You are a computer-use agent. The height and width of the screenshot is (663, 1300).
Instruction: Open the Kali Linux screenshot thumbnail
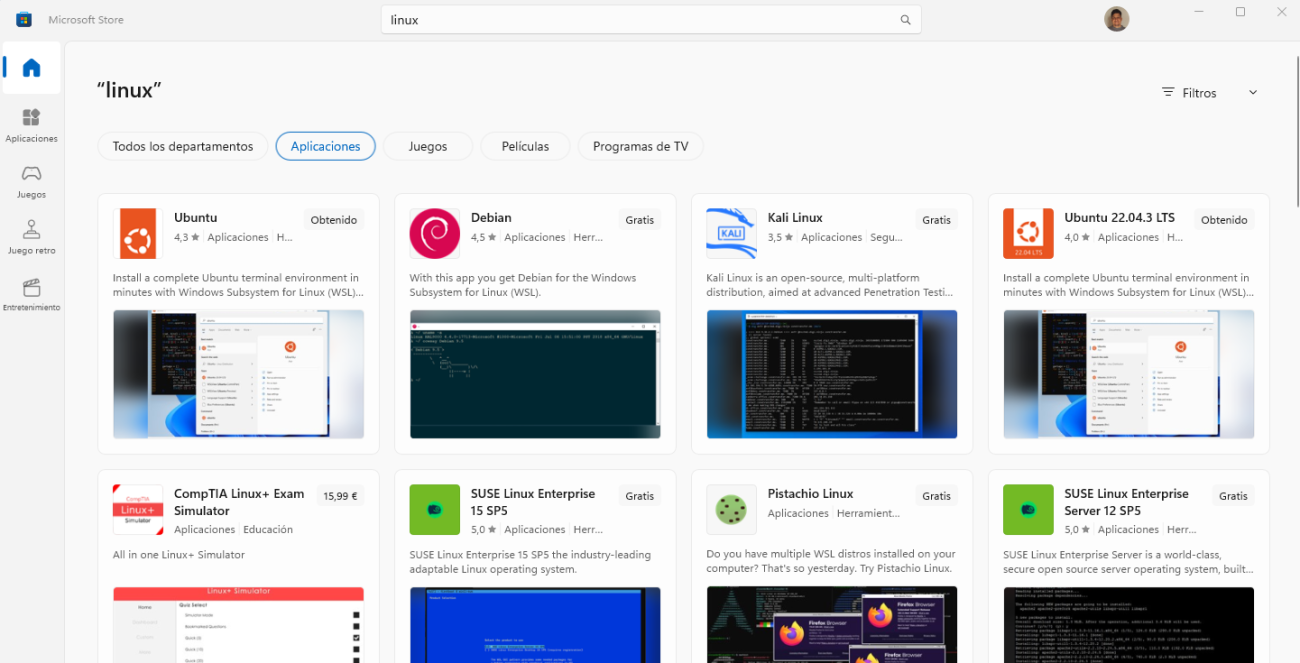click(x=831, y=374)
